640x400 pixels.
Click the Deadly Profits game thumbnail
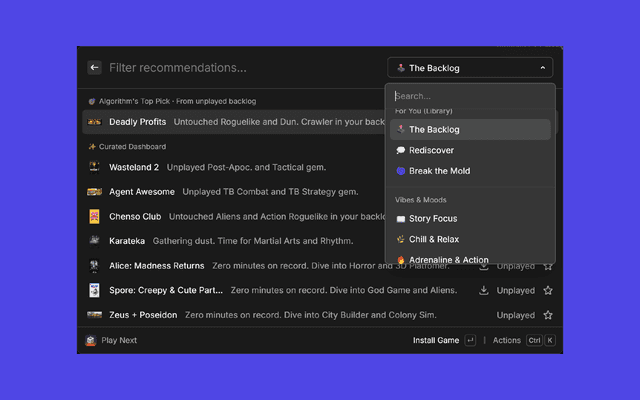click(94, 122)
